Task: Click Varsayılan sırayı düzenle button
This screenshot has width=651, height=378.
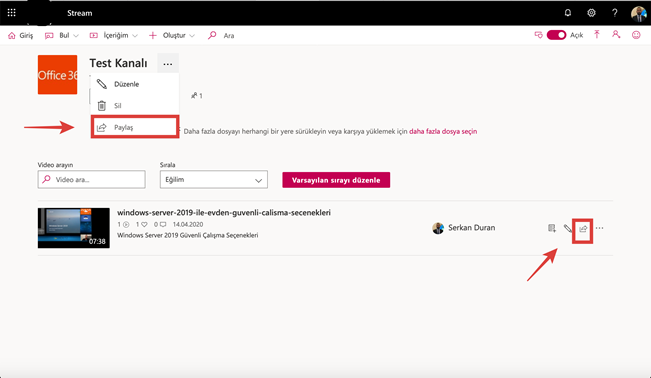Action: pos(336,180)
